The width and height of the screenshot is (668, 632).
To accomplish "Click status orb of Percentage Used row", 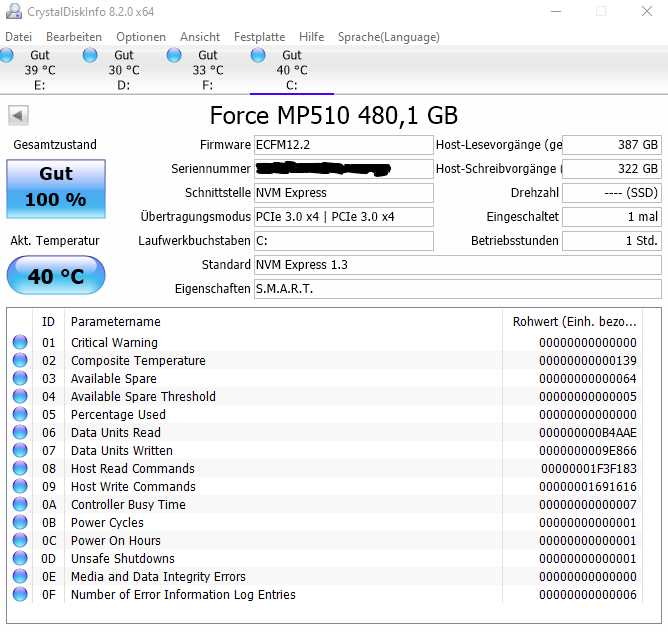I will click(20, 414).
